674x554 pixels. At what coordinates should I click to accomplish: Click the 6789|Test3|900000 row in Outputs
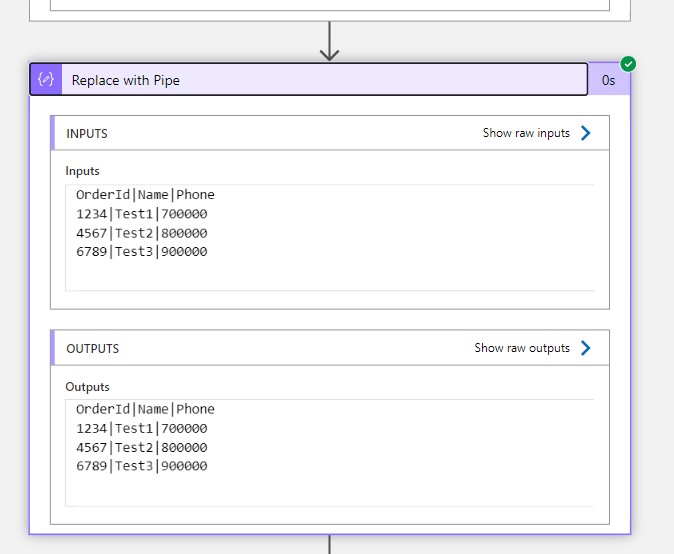[141, 466]
